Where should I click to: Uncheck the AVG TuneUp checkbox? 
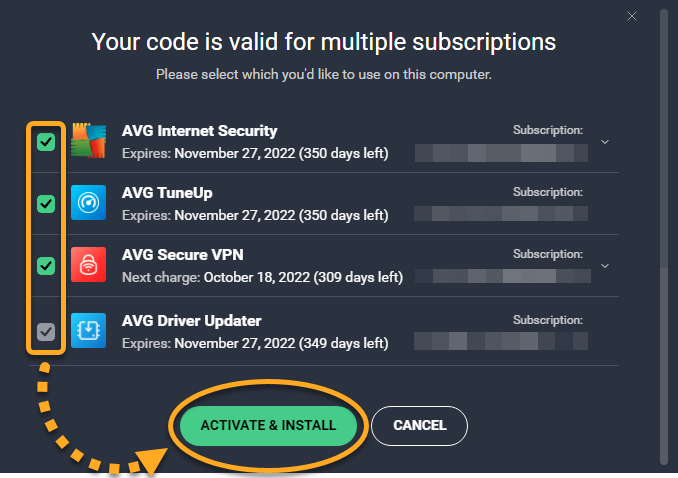coord(46,204)
